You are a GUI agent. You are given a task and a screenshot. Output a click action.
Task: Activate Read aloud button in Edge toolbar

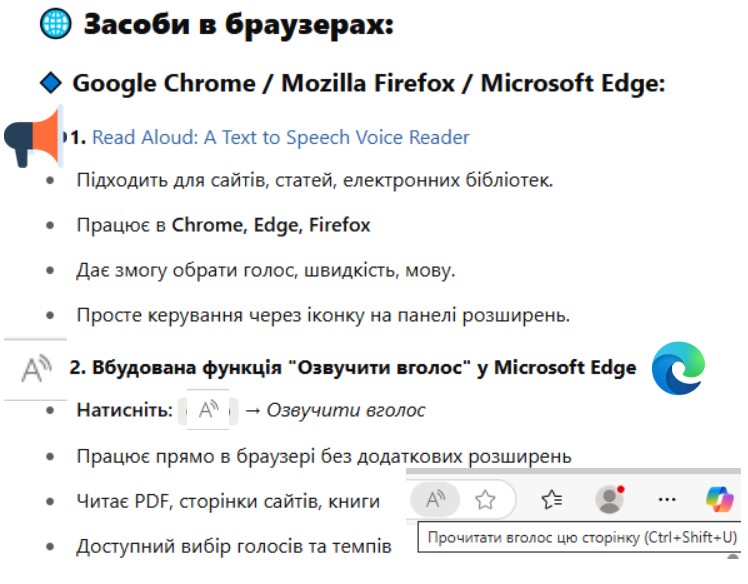pos(435,500)
